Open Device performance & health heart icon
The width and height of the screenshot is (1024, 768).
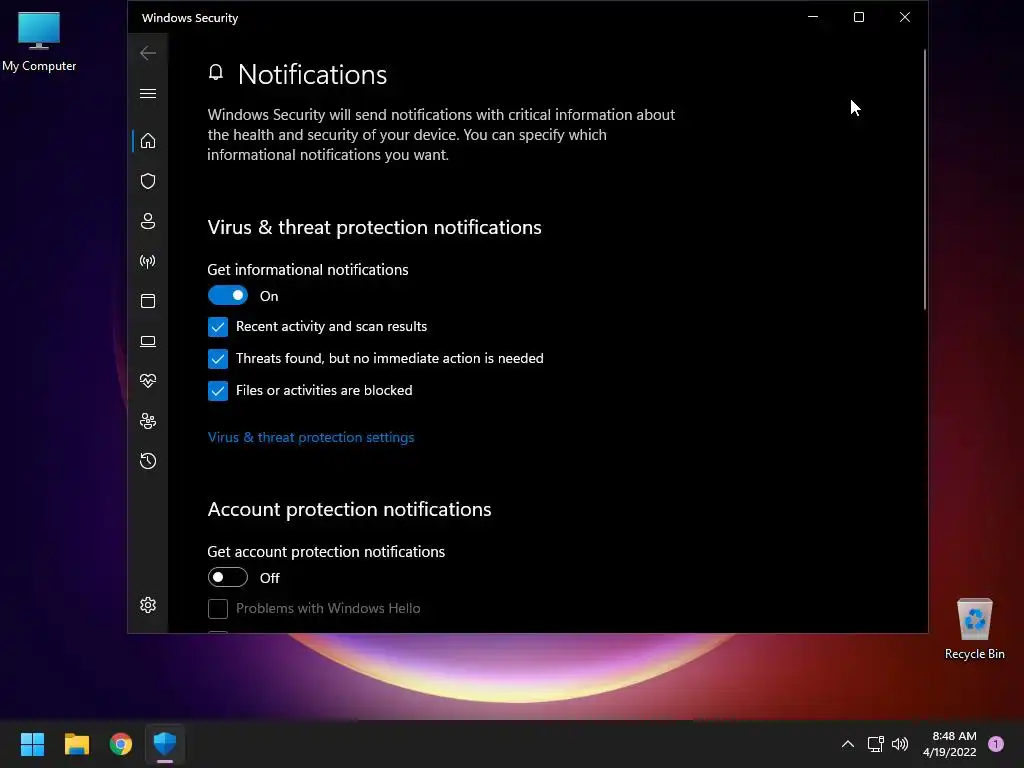pos(148,381)
